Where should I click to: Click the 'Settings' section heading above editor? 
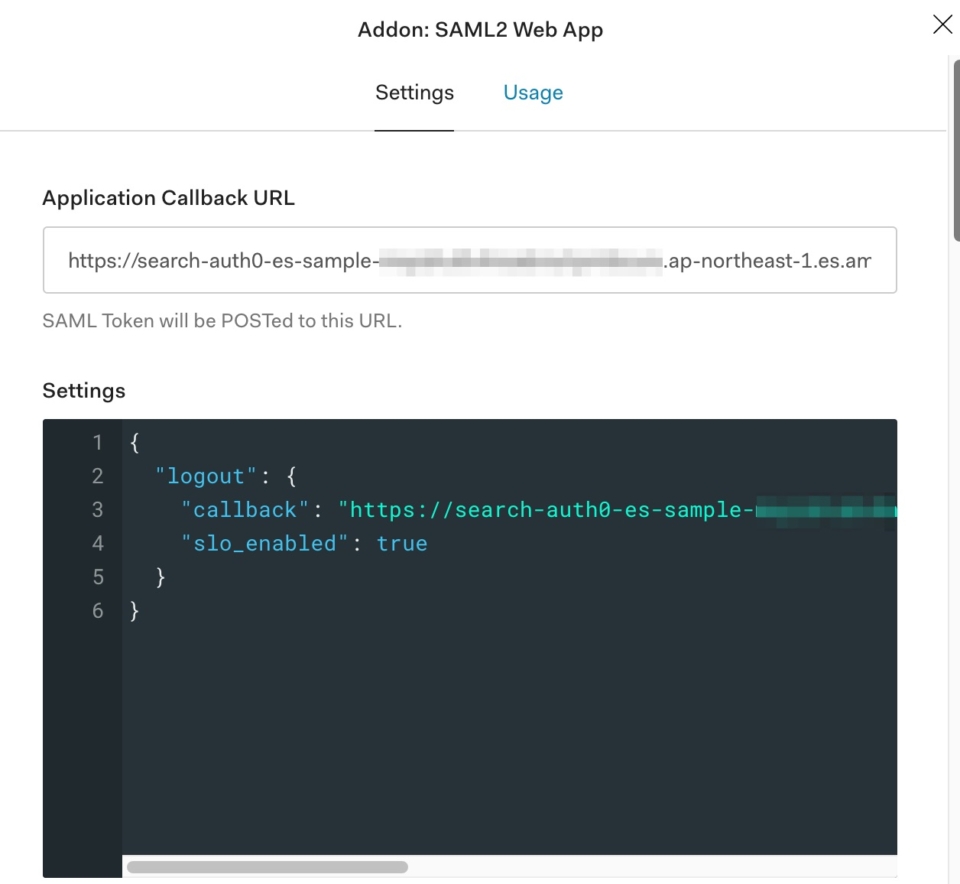pyautogui.click(x=84, y=391)
